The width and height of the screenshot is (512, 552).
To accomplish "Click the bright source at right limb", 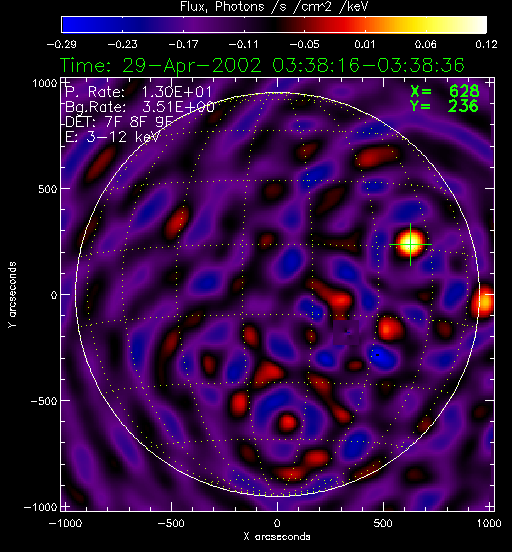I will 484,302.
